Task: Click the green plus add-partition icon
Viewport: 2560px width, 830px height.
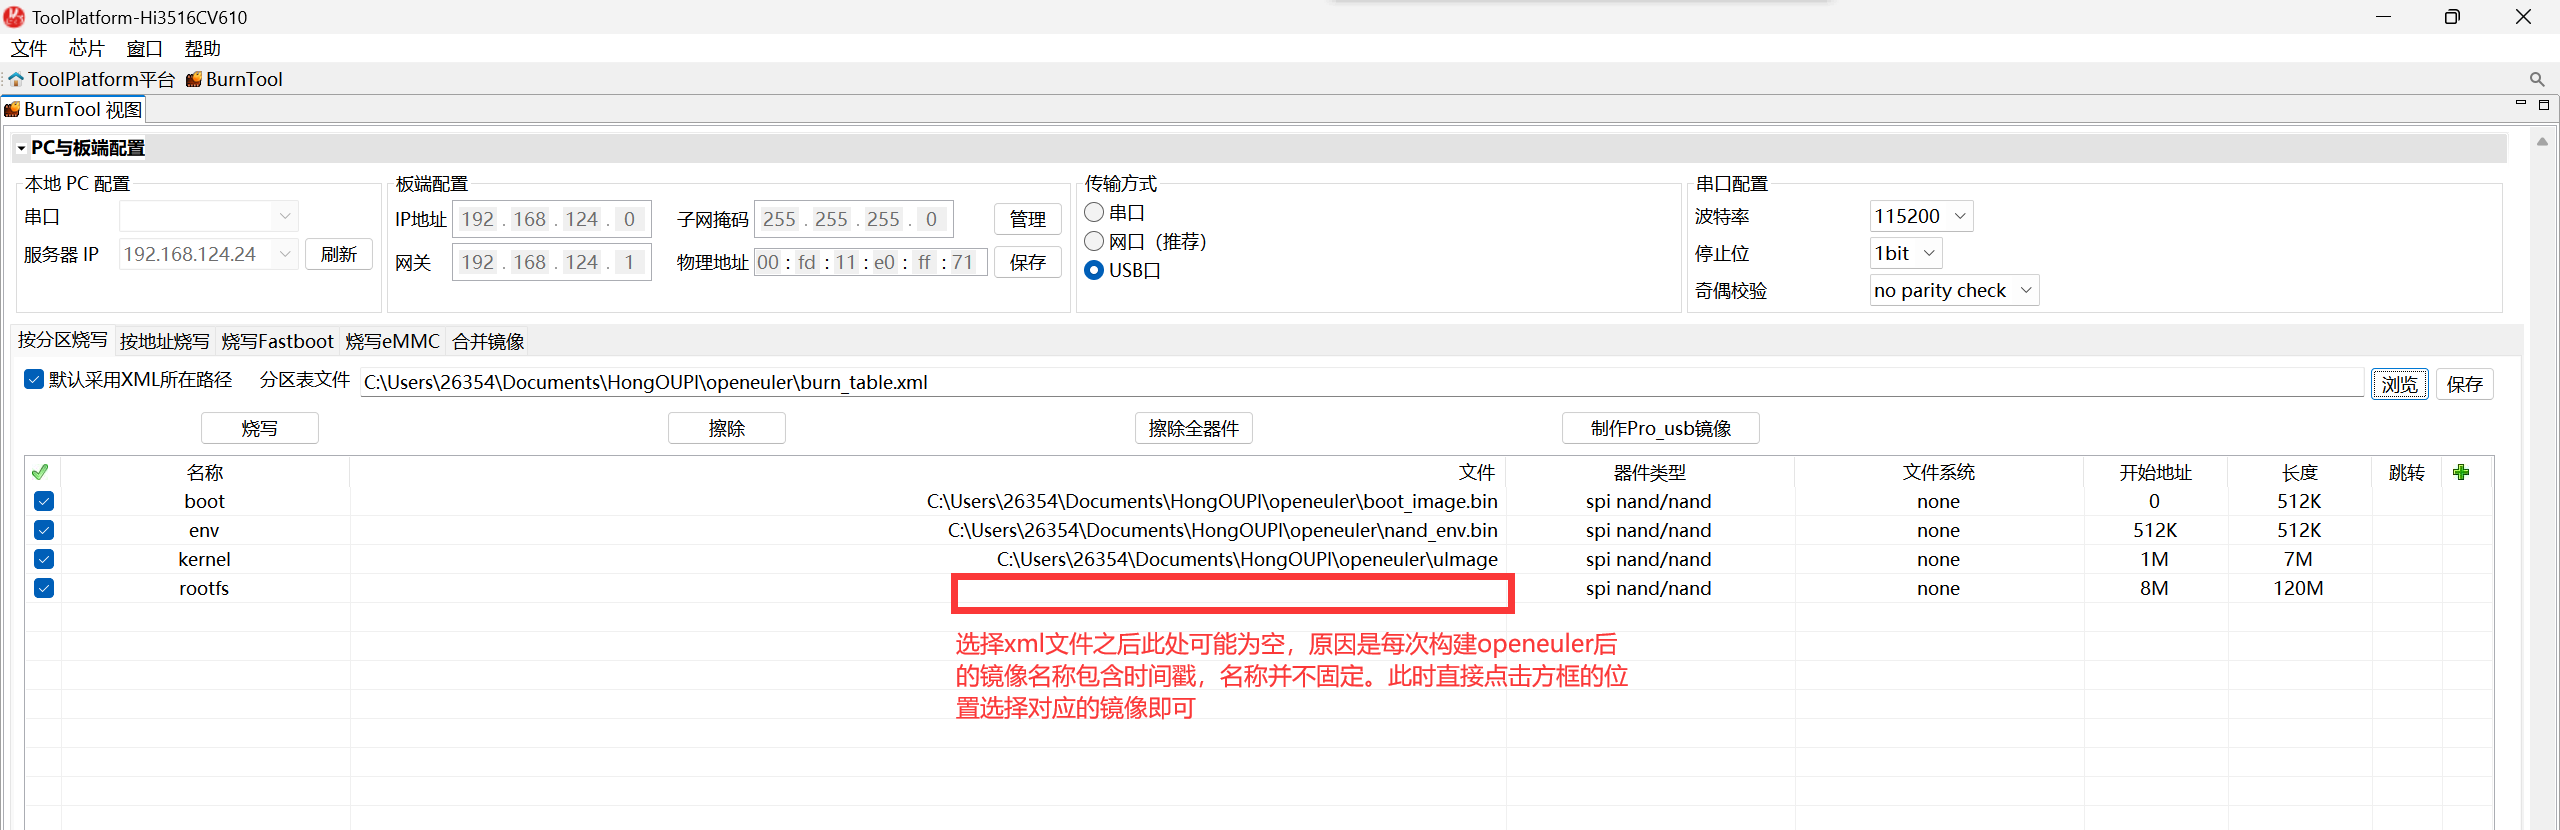Action: click(x=2461, y=472)
